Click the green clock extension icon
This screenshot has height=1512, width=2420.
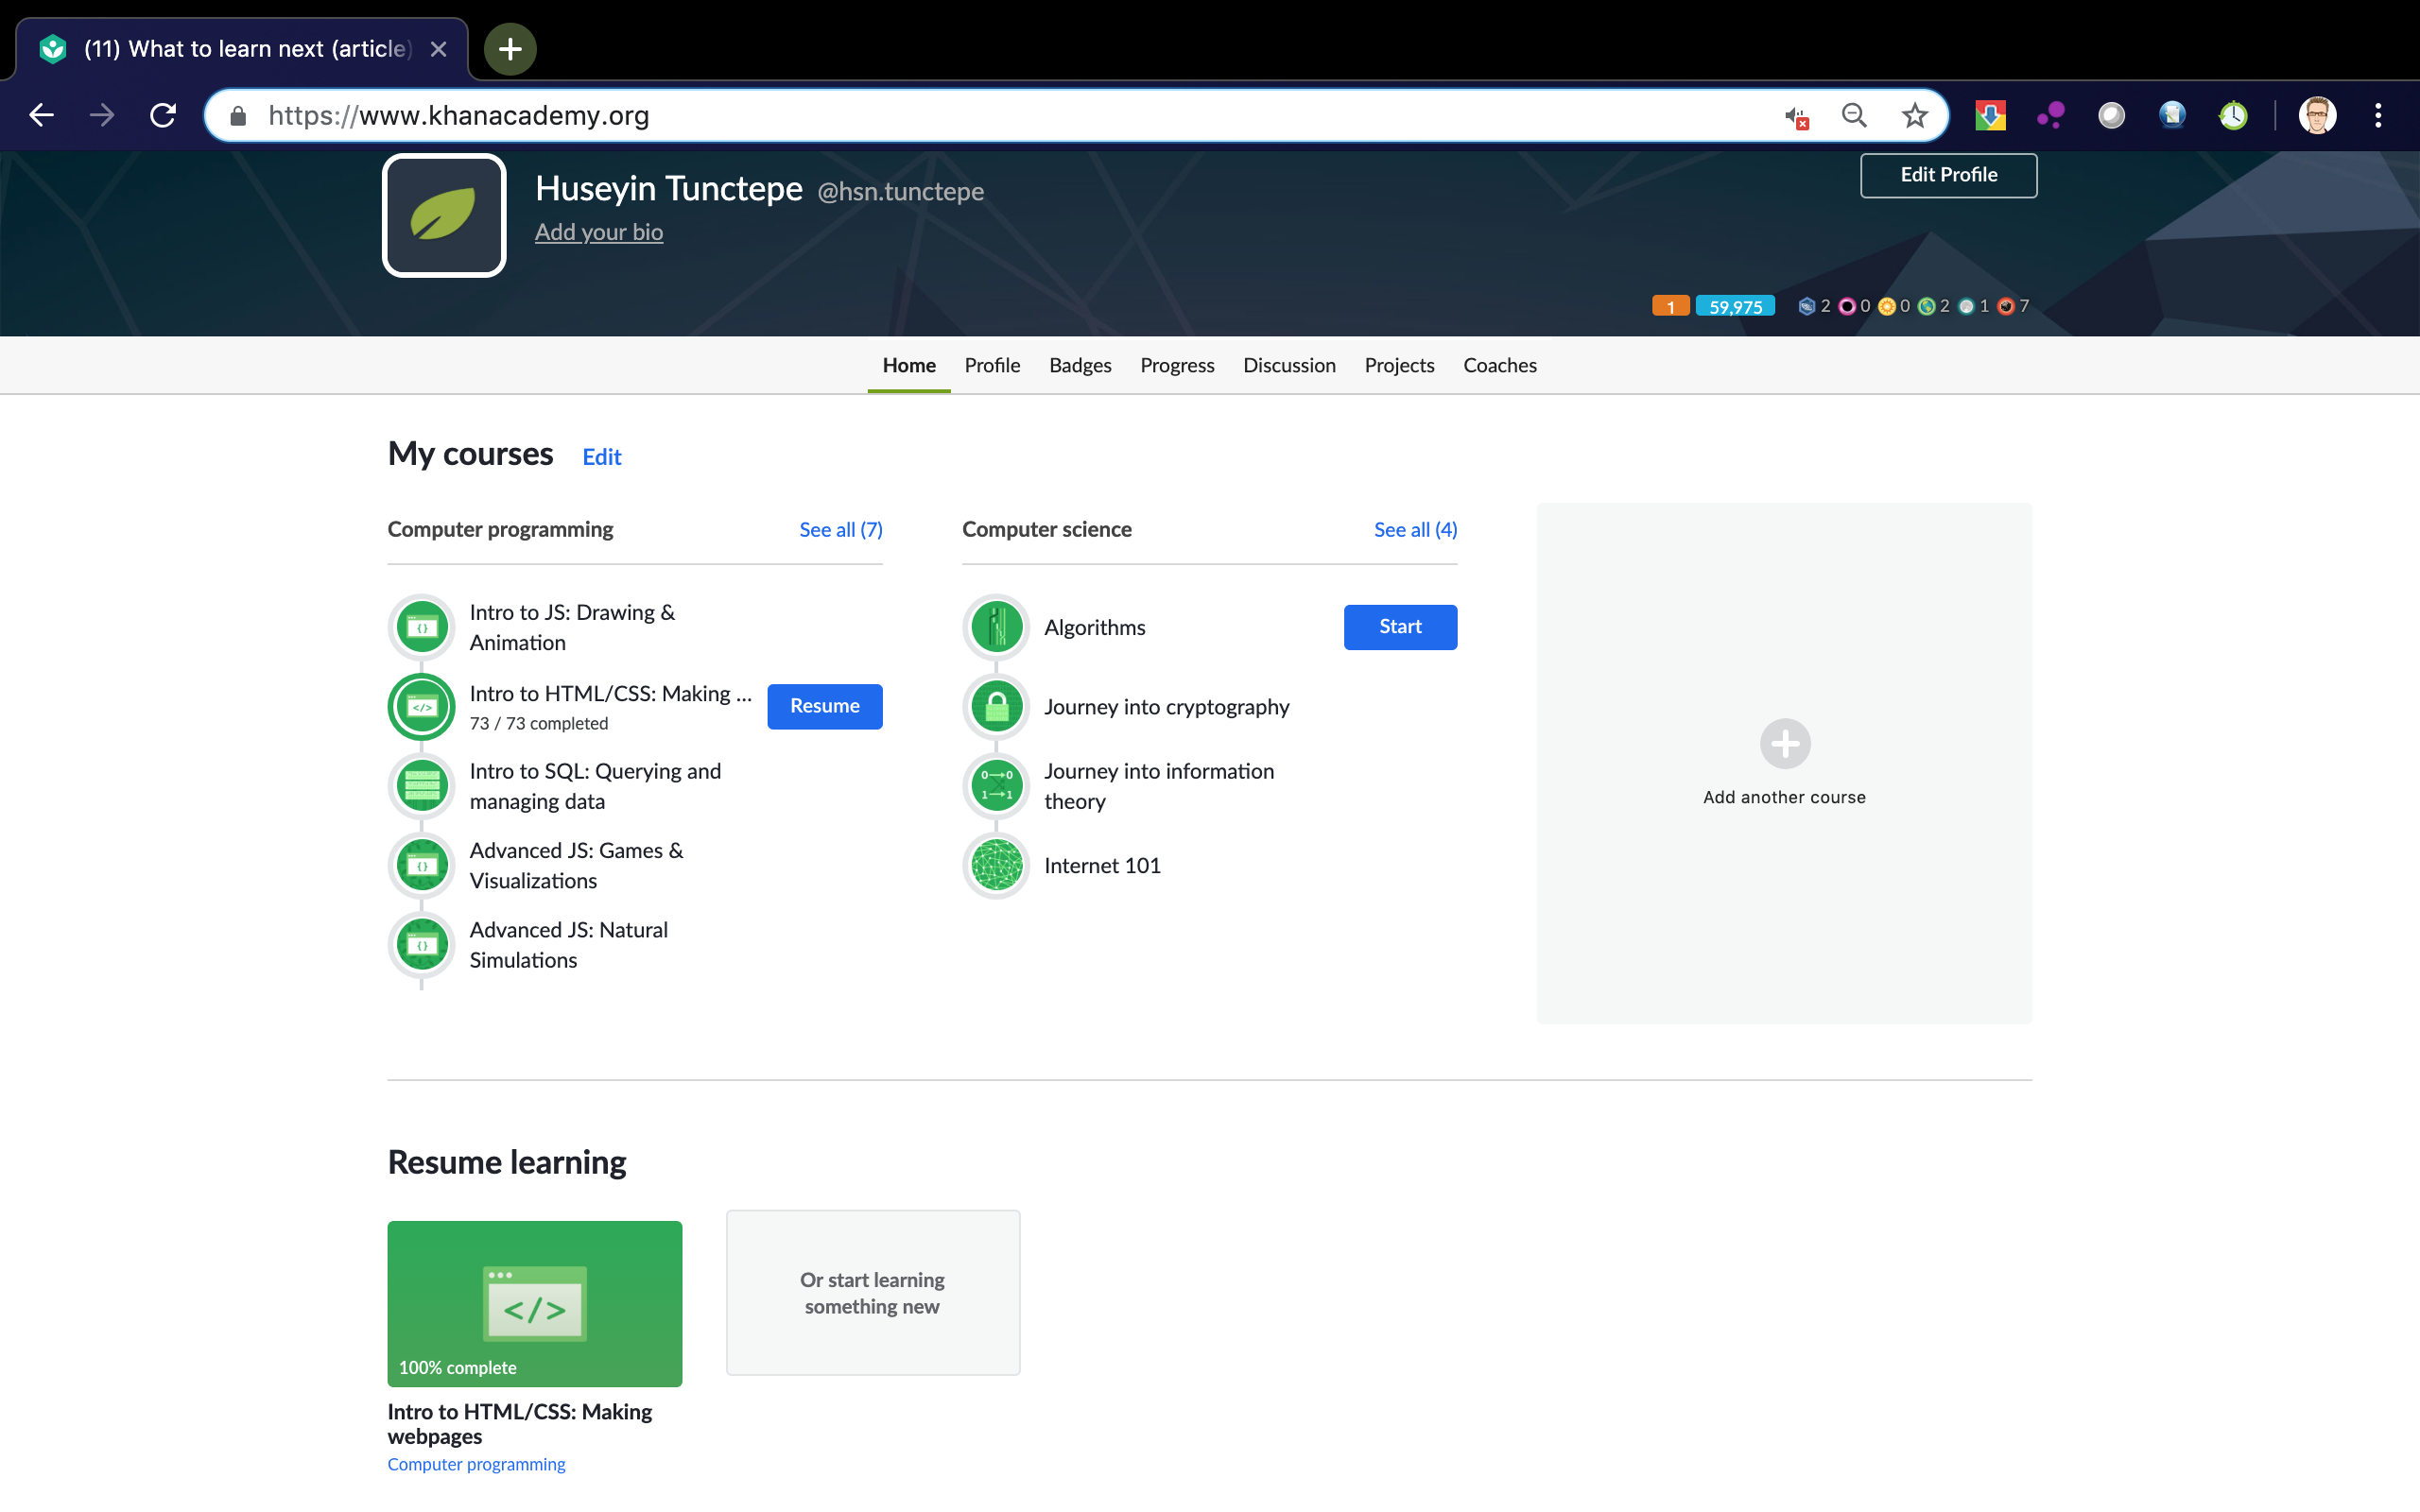click(2233, 116)
